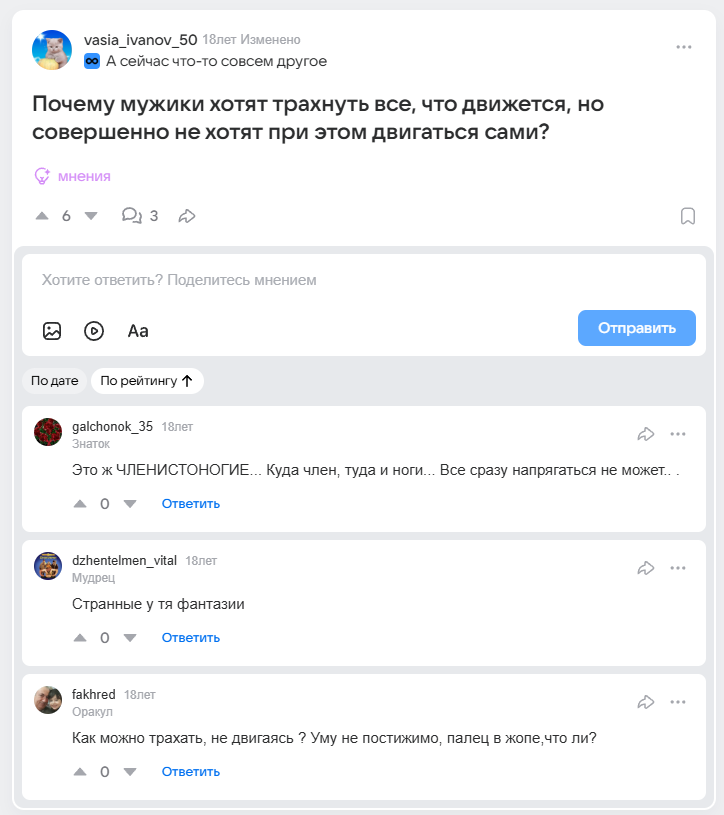Viewport: 724px width, 815px height.
Task: Share the main question post
Action: click(187, 216)
